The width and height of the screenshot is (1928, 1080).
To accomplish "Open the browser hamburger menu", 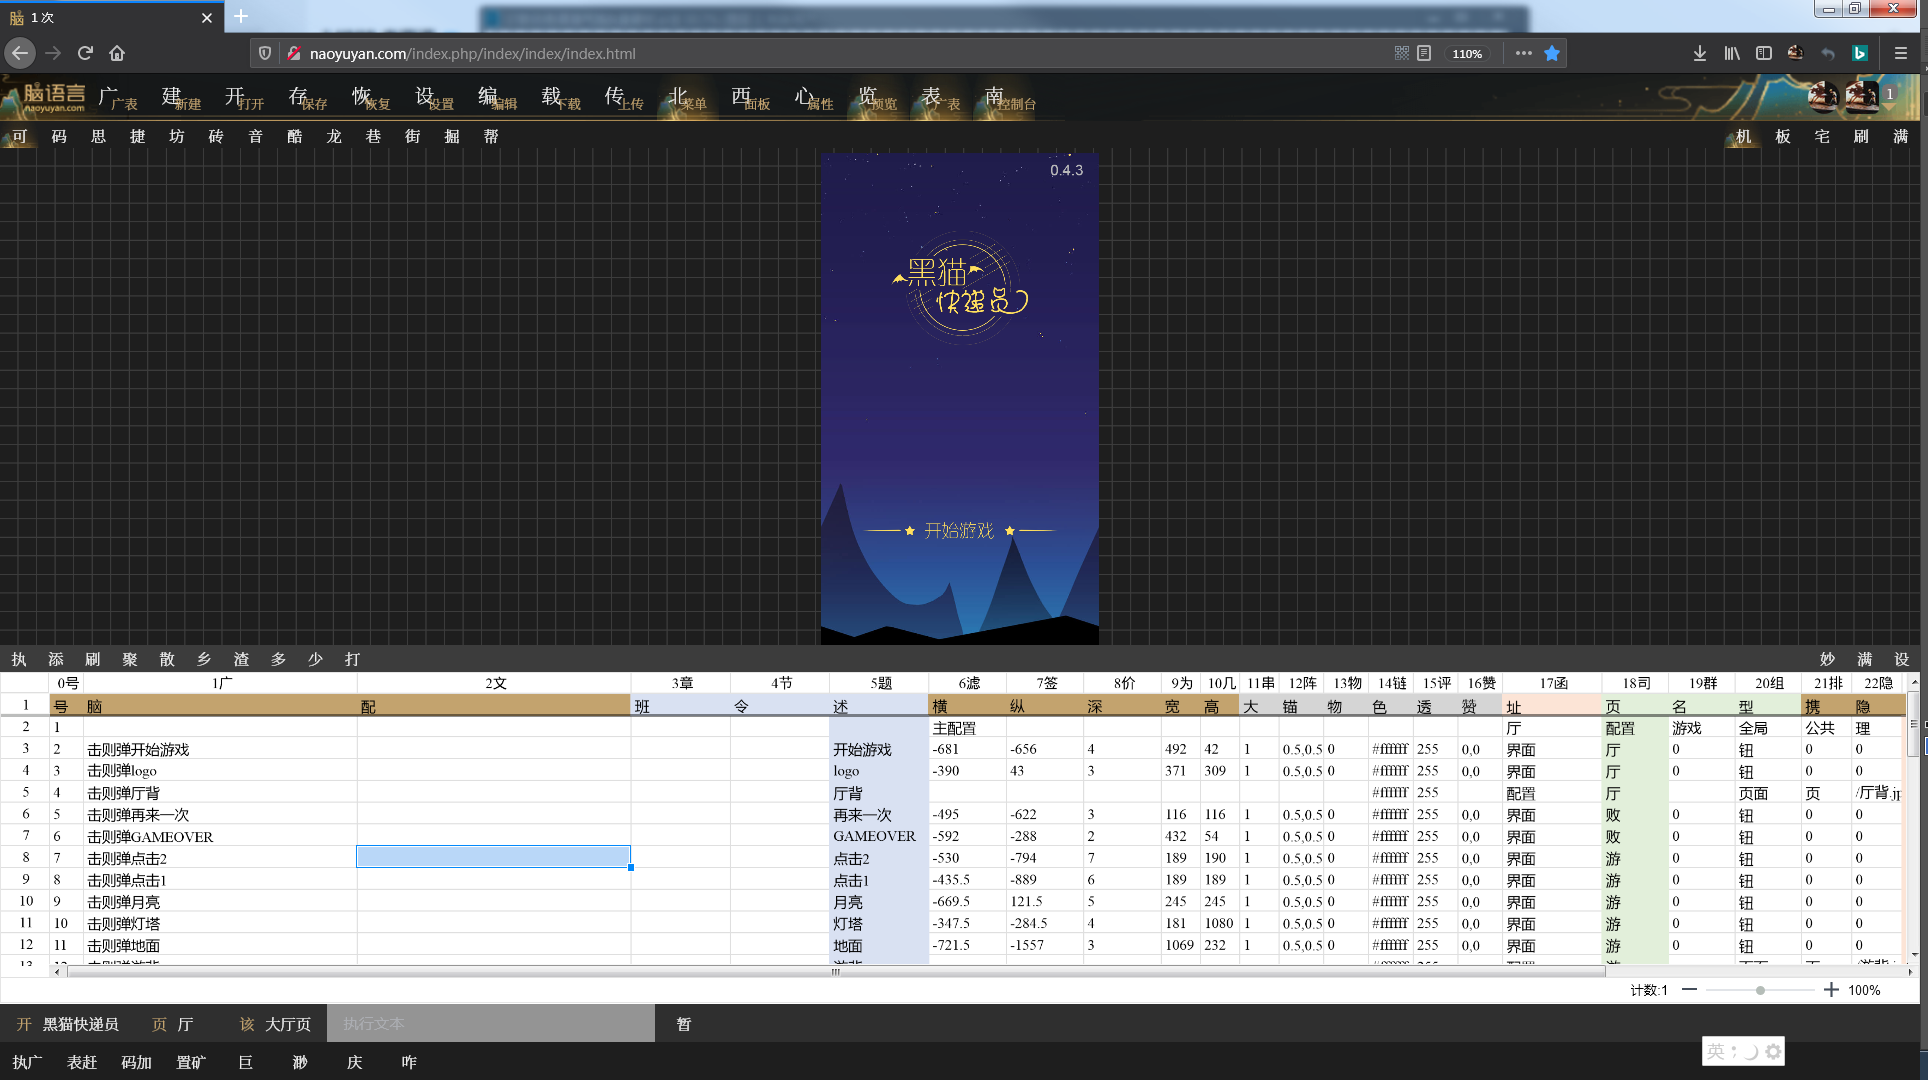I will pos(1900,54).
